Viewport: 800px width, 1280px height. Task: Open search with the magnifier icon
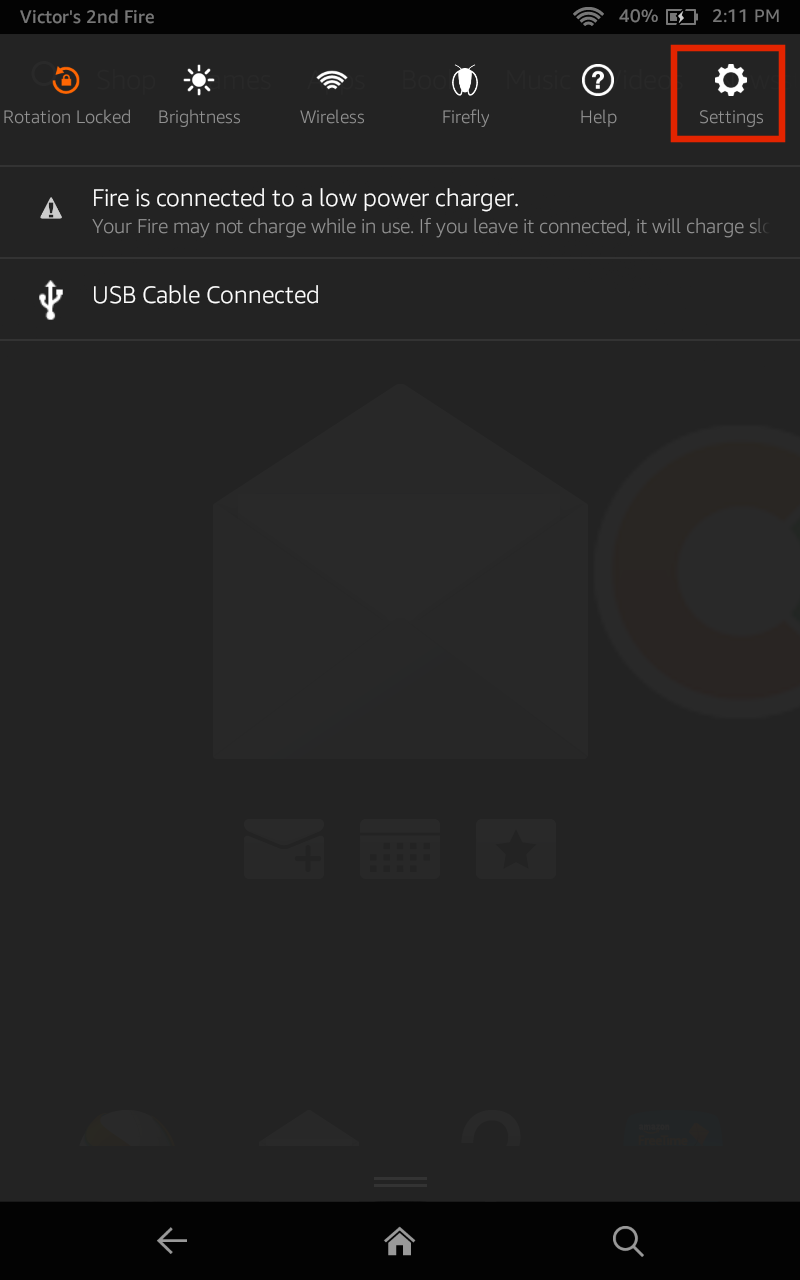pyautogui.click(x=628, y=1241)
